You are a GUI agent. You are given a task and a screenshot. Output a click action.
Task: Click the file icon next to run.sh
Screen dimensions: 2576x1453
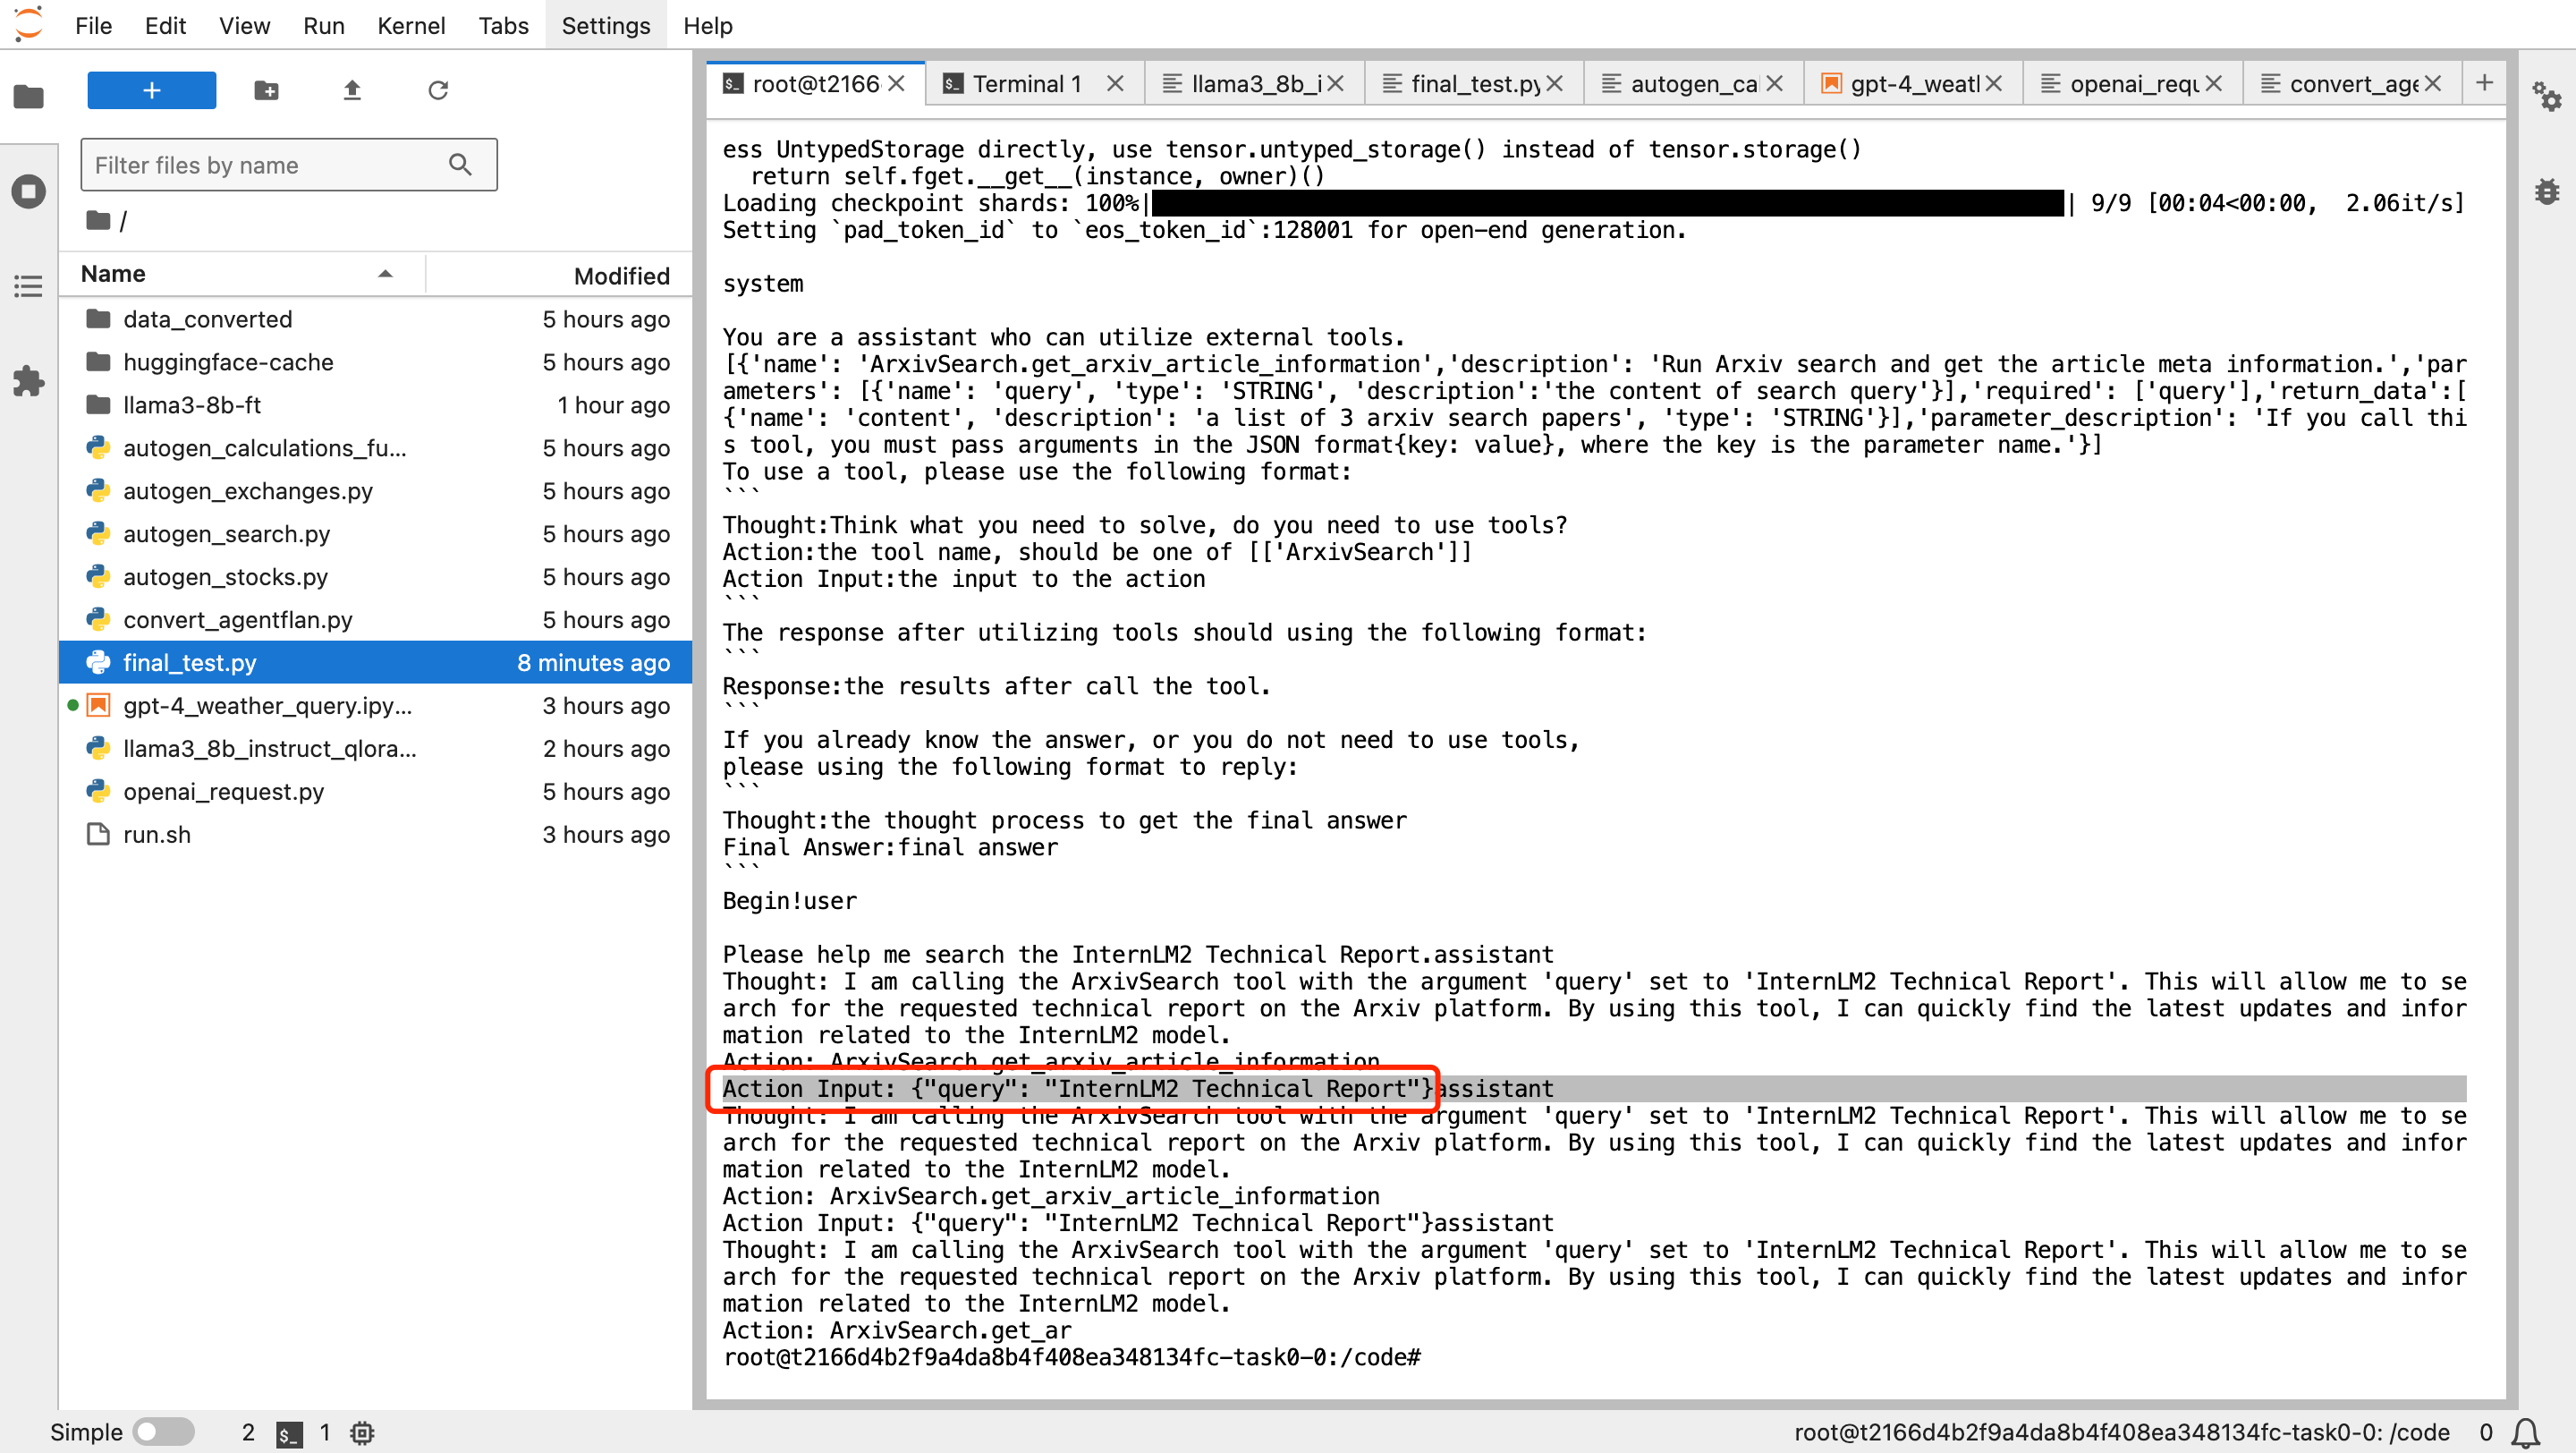click(98, 834)
